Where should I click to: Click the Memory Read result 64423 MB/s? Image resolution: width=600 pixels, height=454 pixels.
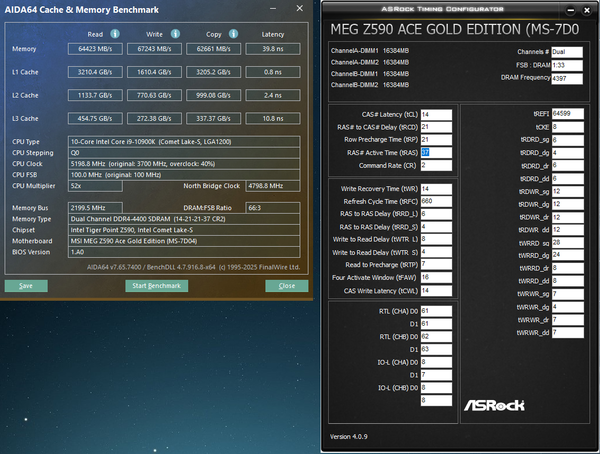[x=95, y=49]
